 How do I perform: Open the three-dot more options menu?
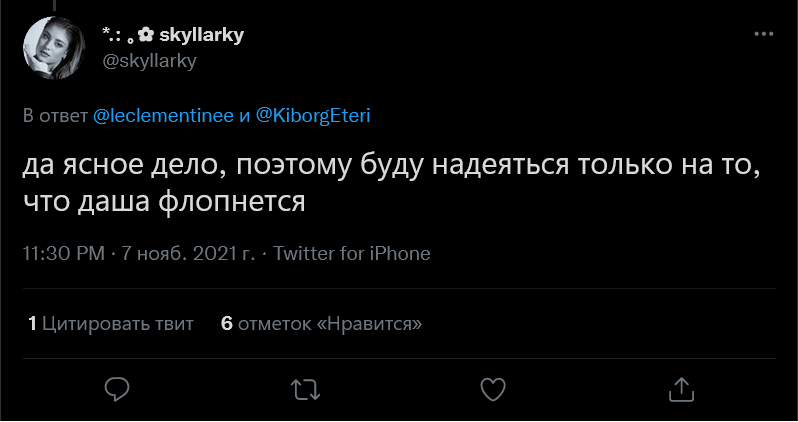761,34
